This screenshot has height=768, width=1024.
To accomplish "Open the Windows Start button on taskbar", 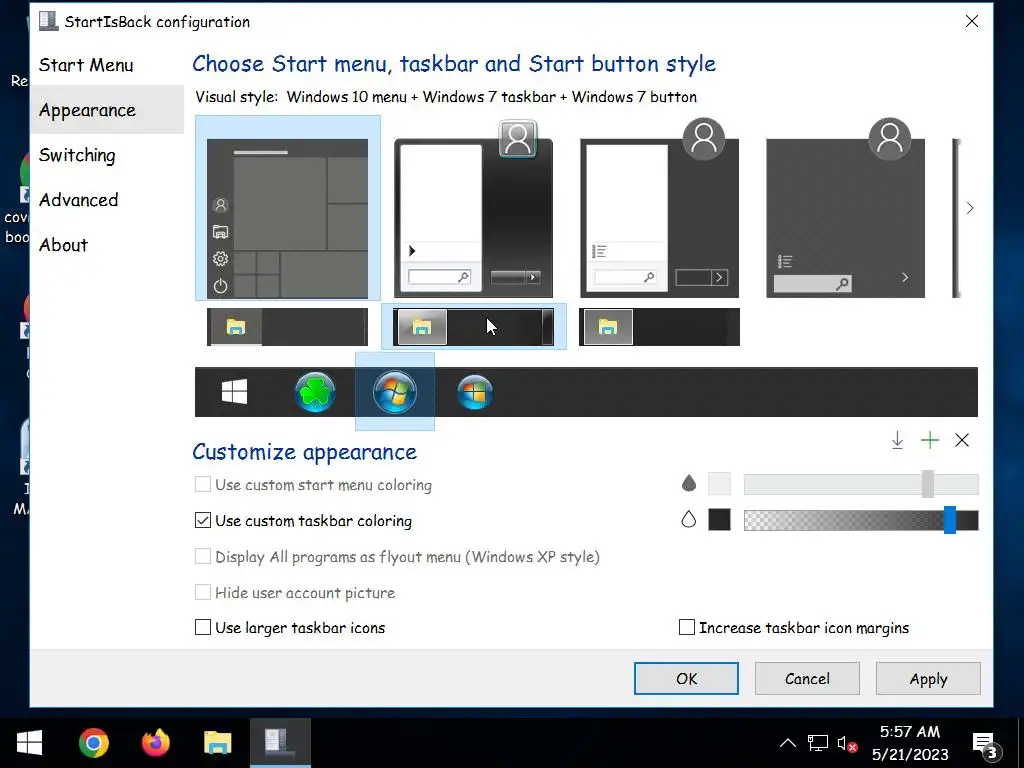I will [x=29, y=743].
